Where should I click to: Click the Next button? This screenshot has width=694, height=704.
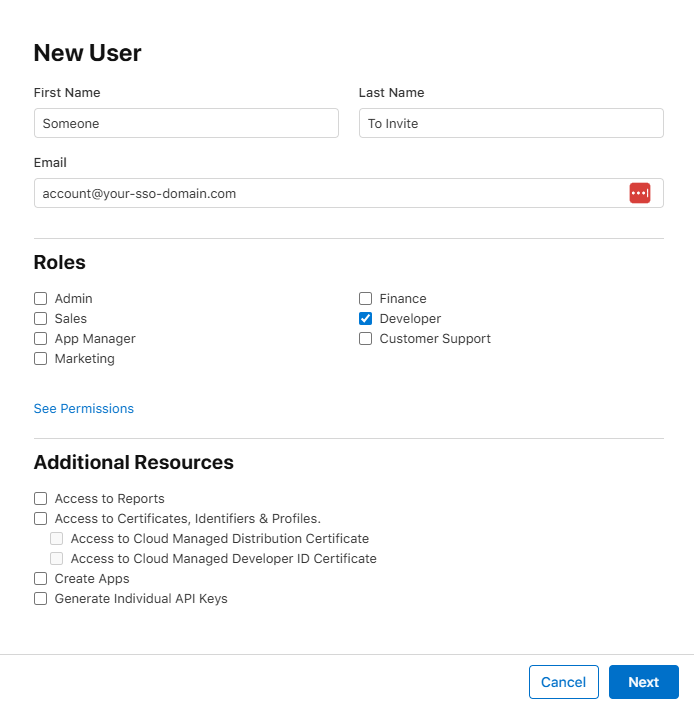tap(643, 682)
